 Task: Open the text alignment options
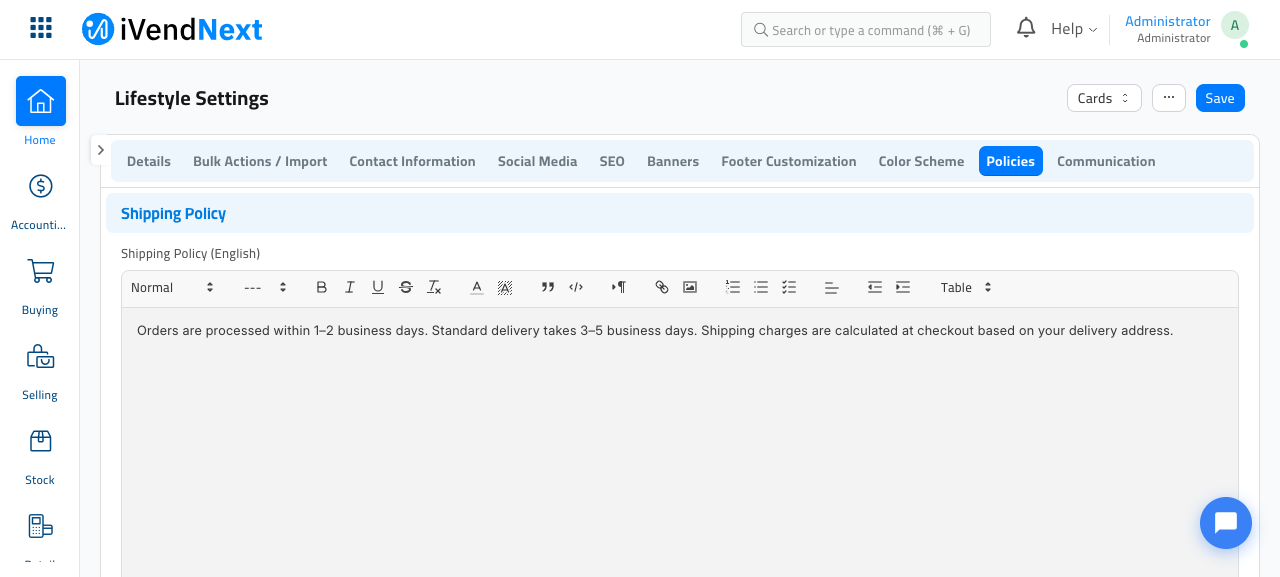[832, 287]
